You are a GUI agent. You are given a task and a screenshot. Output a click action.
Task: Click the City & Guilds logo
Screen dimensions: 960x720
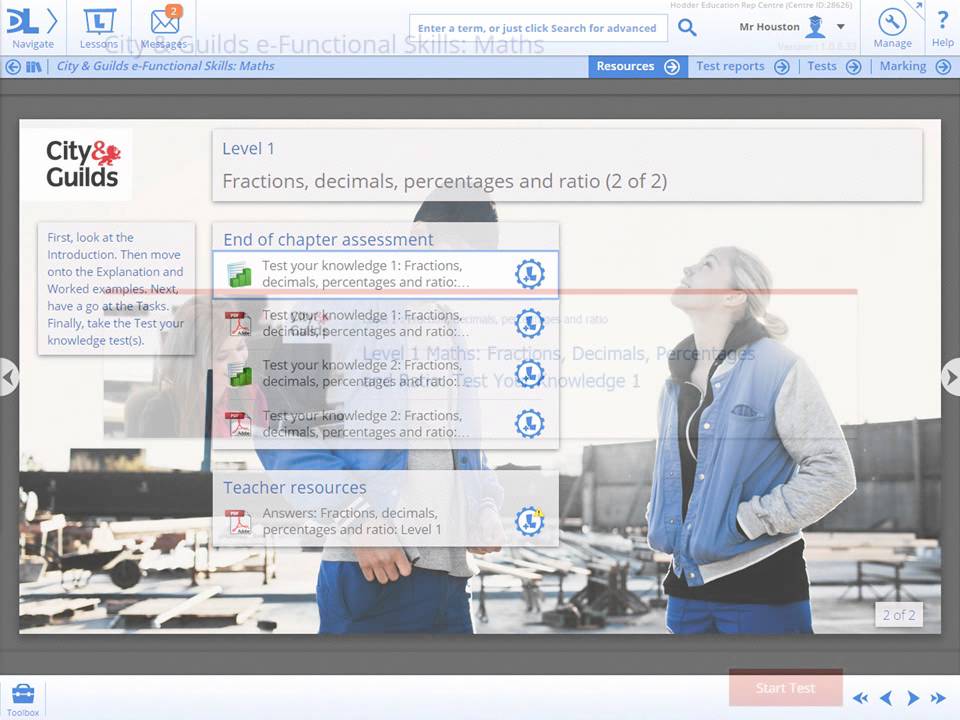pos(82,164)
